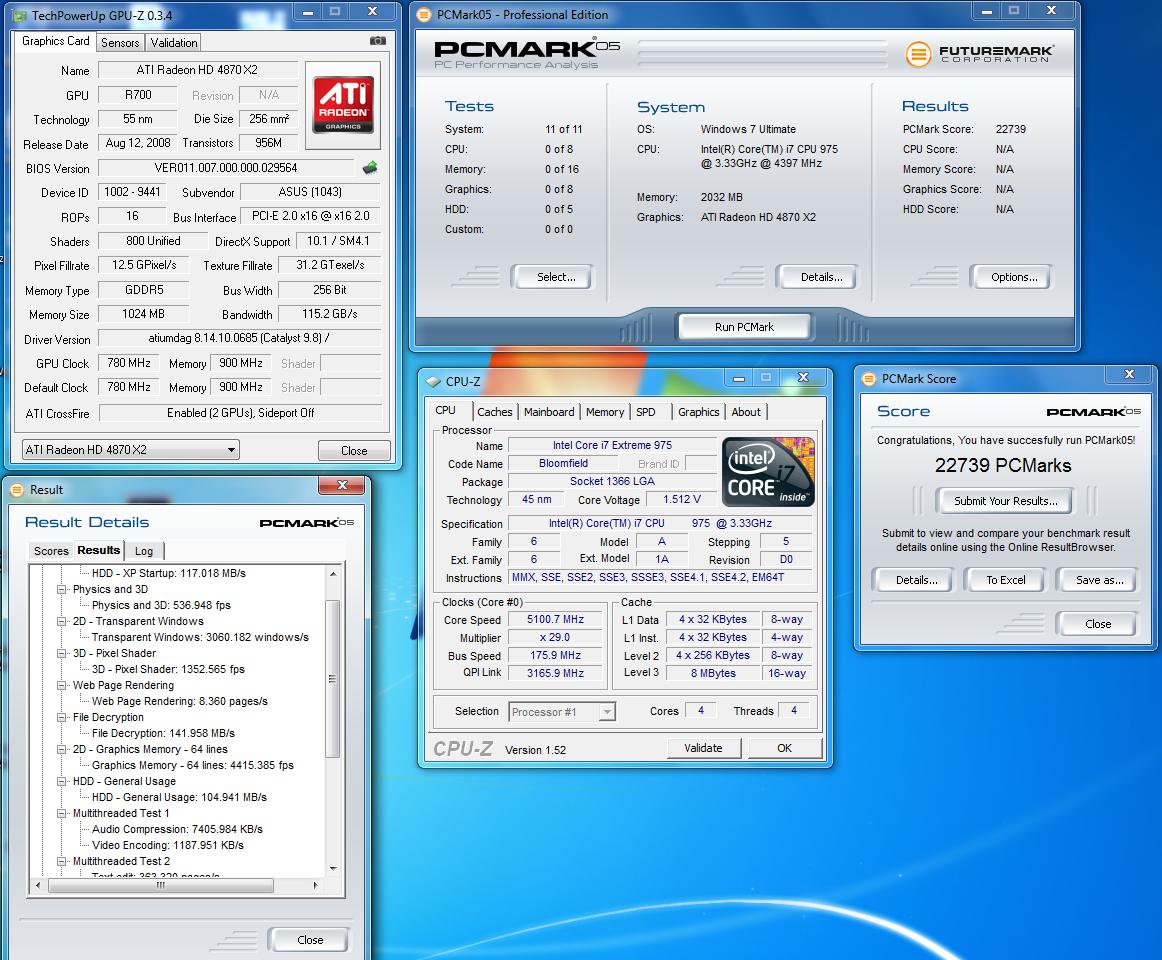Open the SPD tab in CPU-Z
The height and width of the screenshot is (960, 1162).
click(x=646, y=412)
